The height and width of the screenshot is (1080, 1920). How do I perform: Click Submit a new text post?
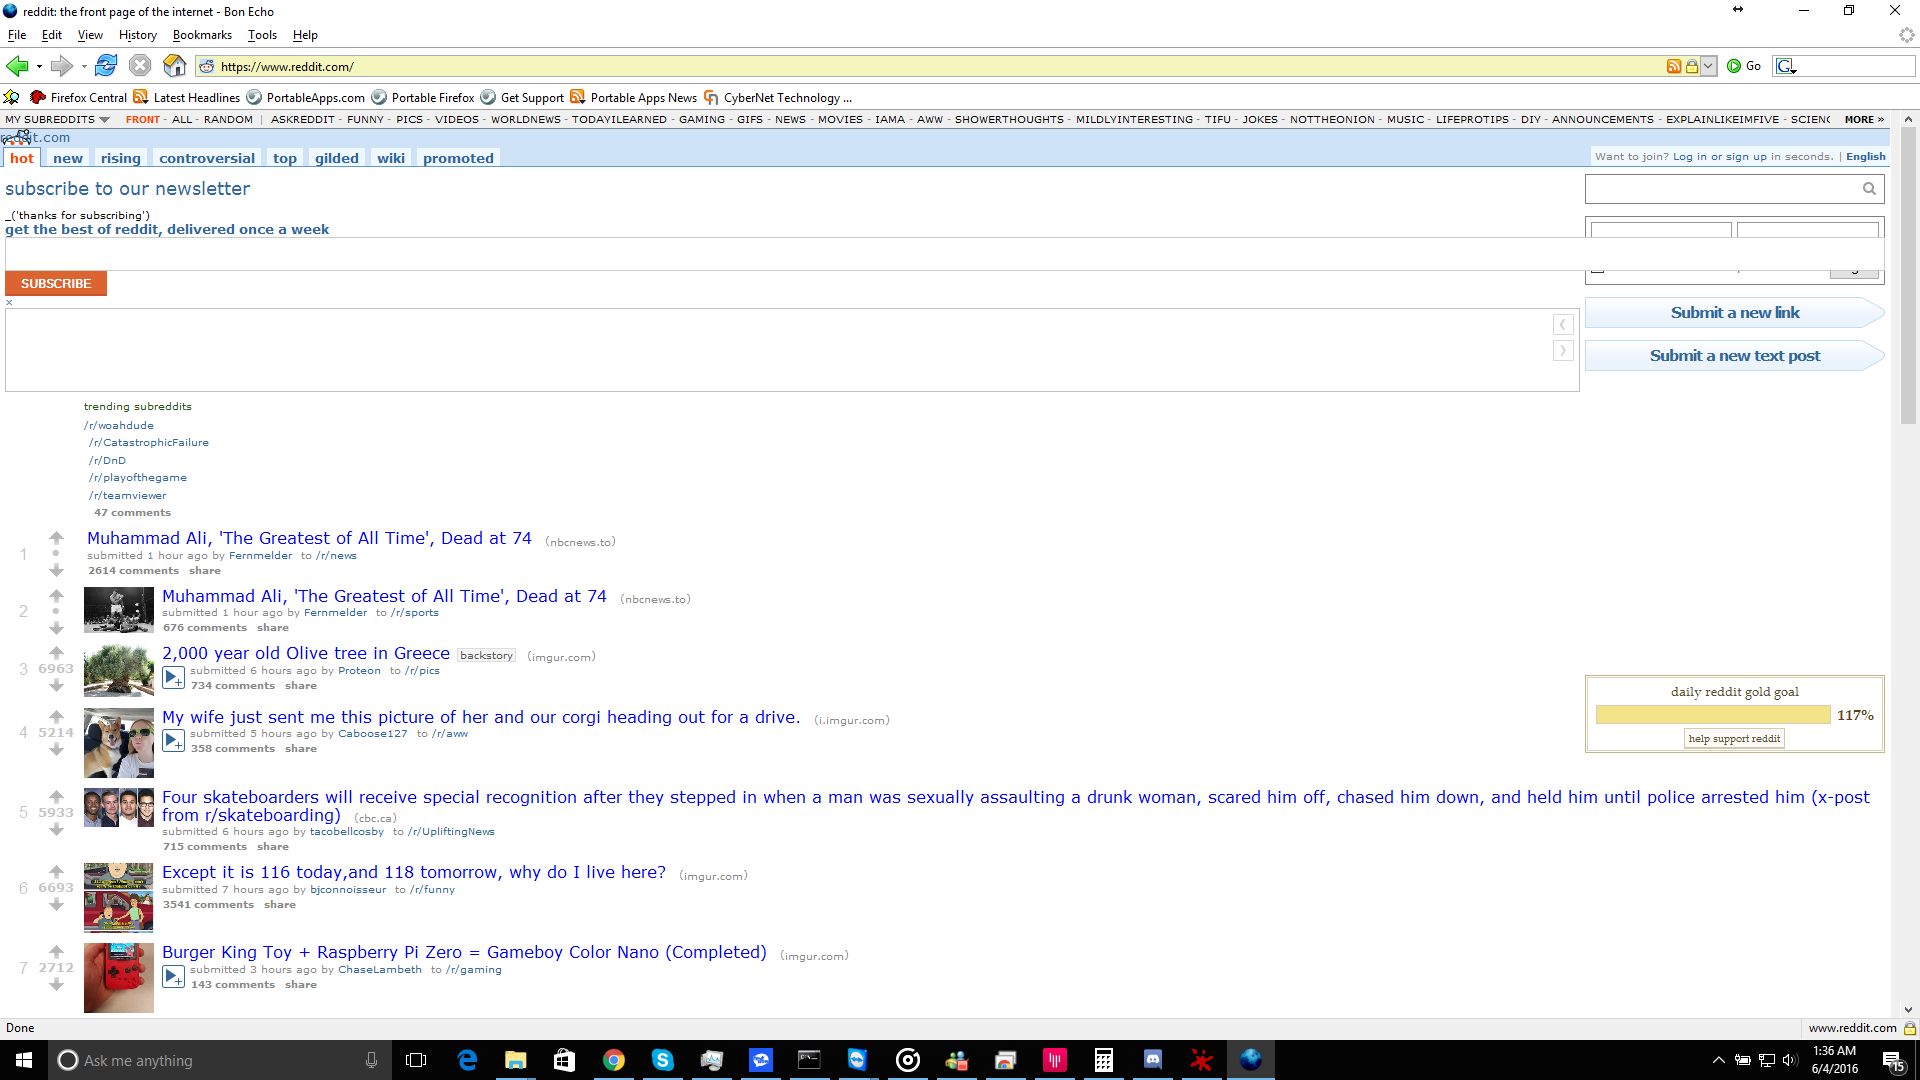pos(1734,356)
